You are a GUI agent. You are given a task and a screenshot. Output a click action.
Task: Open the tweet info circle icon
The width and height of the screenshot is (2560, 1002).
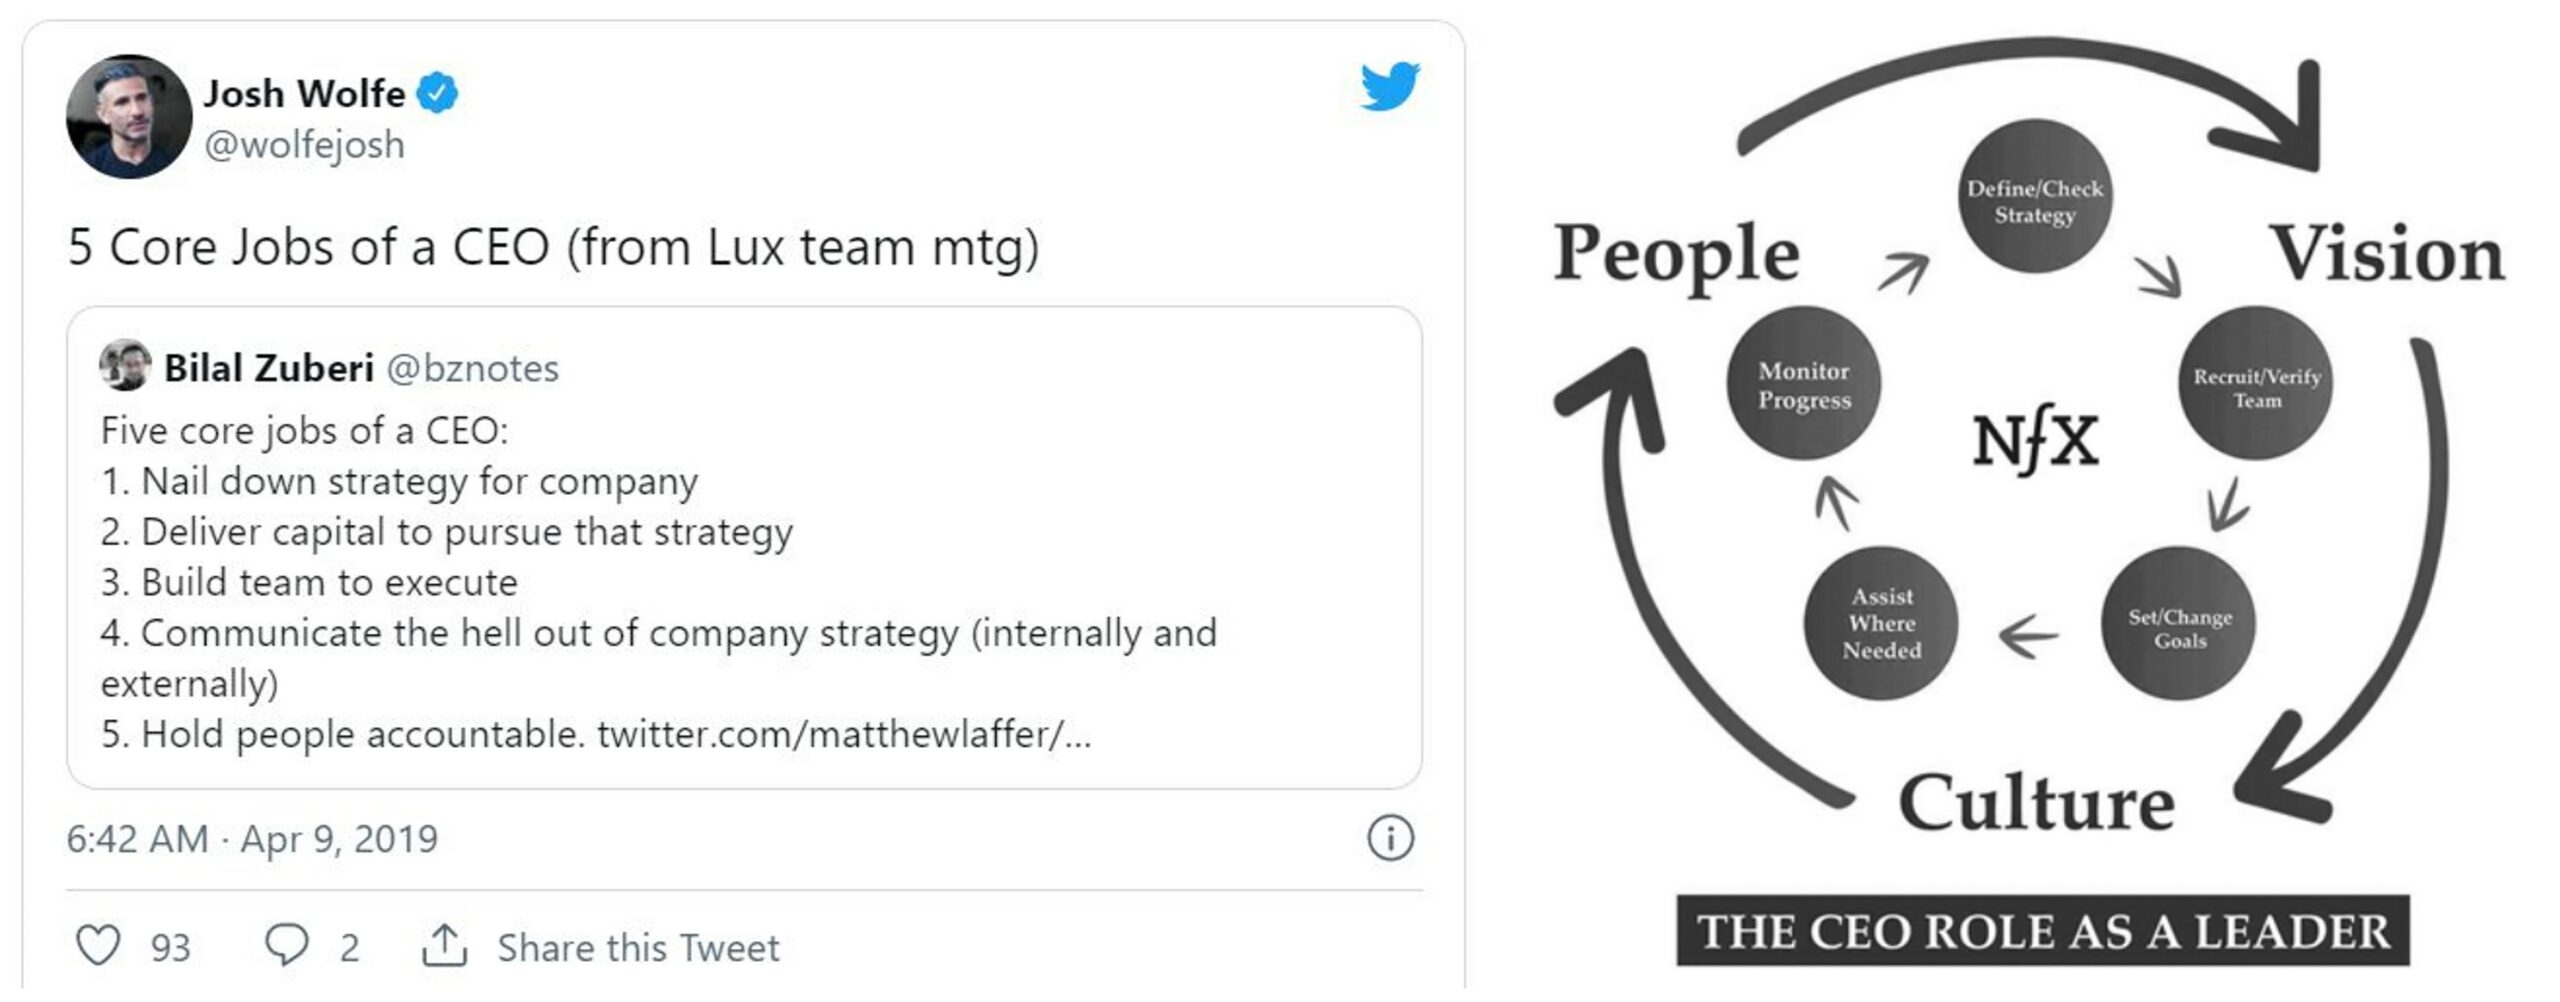(1390, 838)
